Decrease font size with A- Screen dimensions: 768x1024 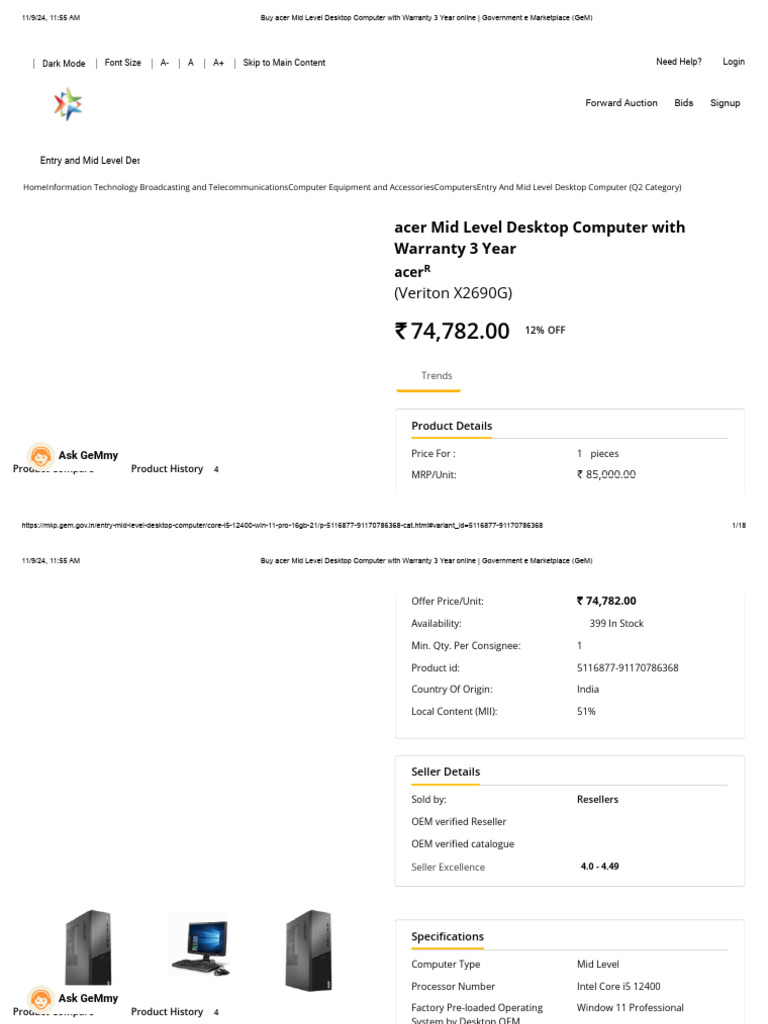(x=165, y=63)
